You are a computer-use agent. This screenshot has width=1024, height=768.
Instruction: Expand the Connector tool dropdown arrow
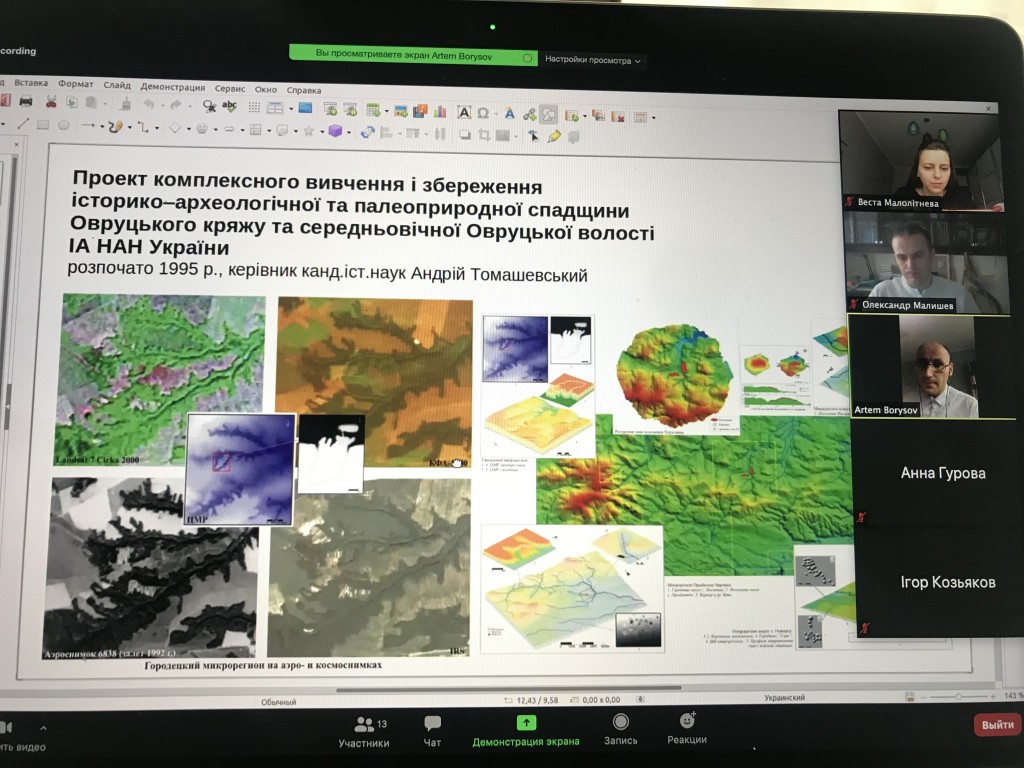pos(157,128)
